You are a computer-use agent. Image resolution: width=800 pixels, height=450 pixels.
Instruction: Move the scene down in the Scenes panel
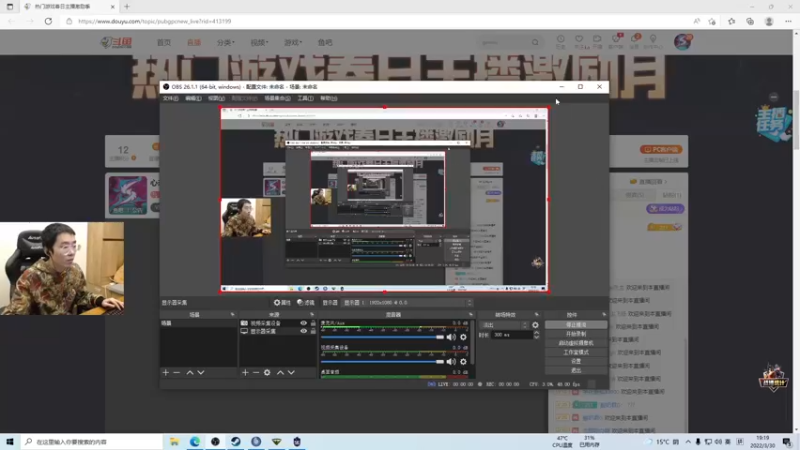(201, 373)
